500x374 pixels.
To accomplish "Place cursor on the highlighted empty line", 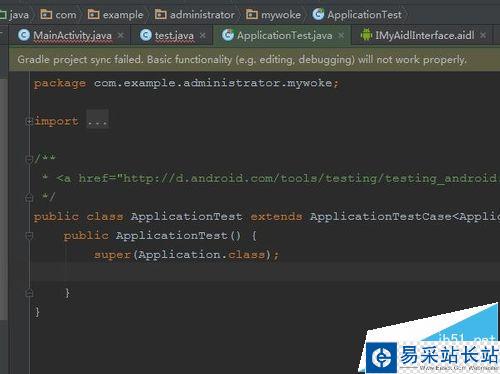I will [265, 272].
